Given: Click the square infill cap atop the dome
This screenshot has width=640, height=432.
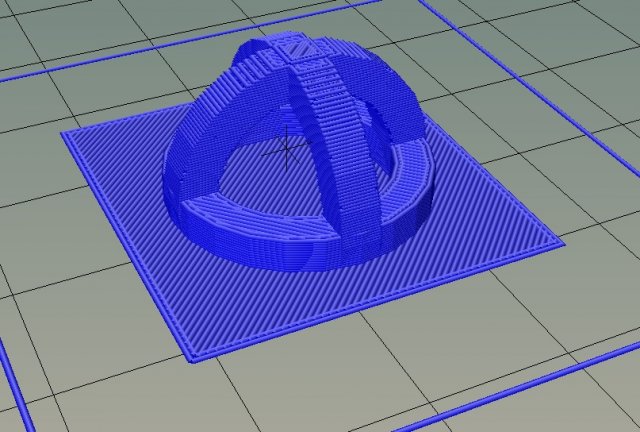Looking at the screenshot, I should tap(304, 50).
